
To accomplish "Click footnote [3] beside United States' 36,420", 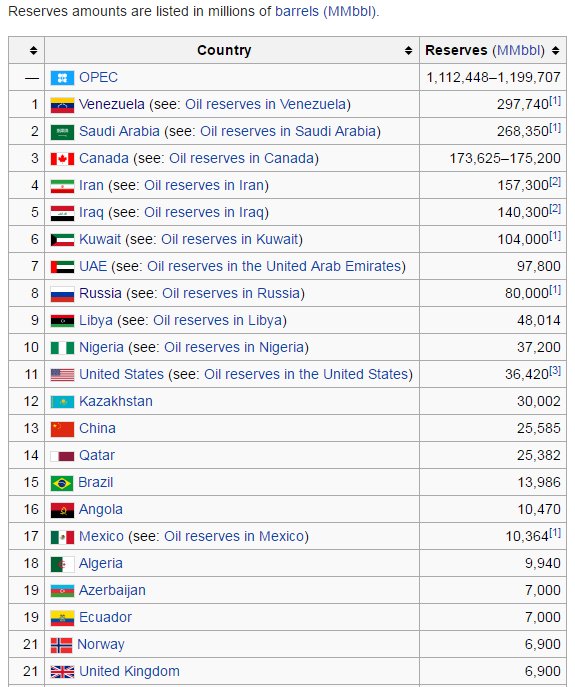I will point(555,372).
